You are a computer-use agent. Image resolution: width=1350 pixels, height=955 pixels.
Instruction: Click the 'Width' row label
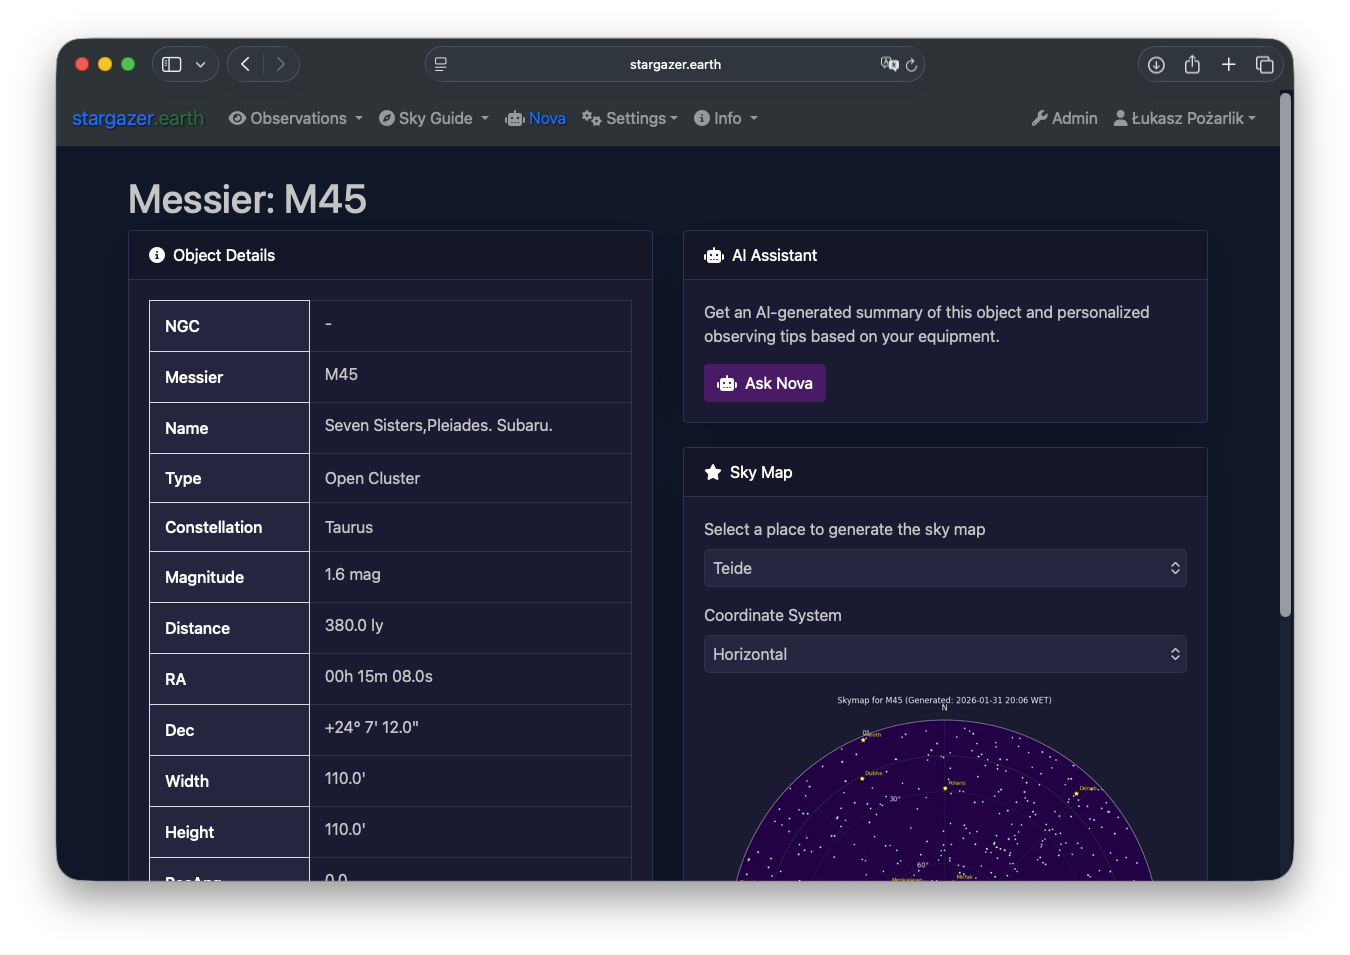coord(187,781)
